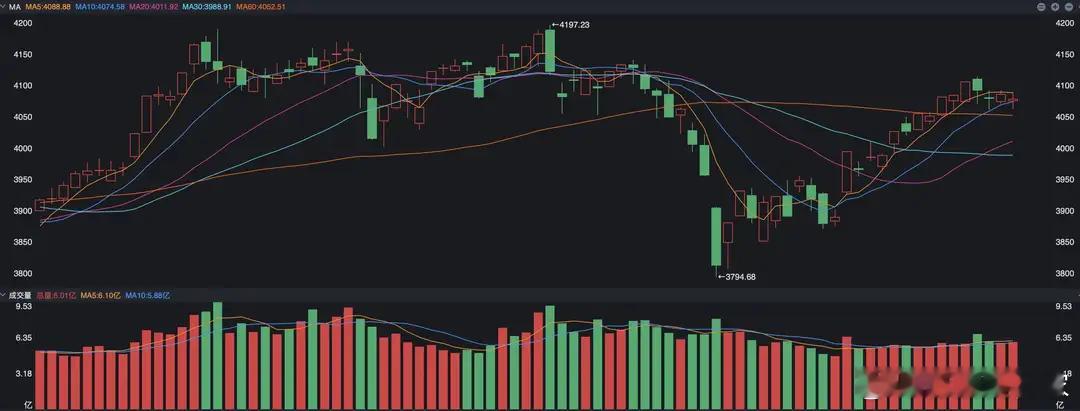The height and width of the screenshot is (411, 1080).
Task: Select the large green candle at the lowest low
Action: (716, 237)
